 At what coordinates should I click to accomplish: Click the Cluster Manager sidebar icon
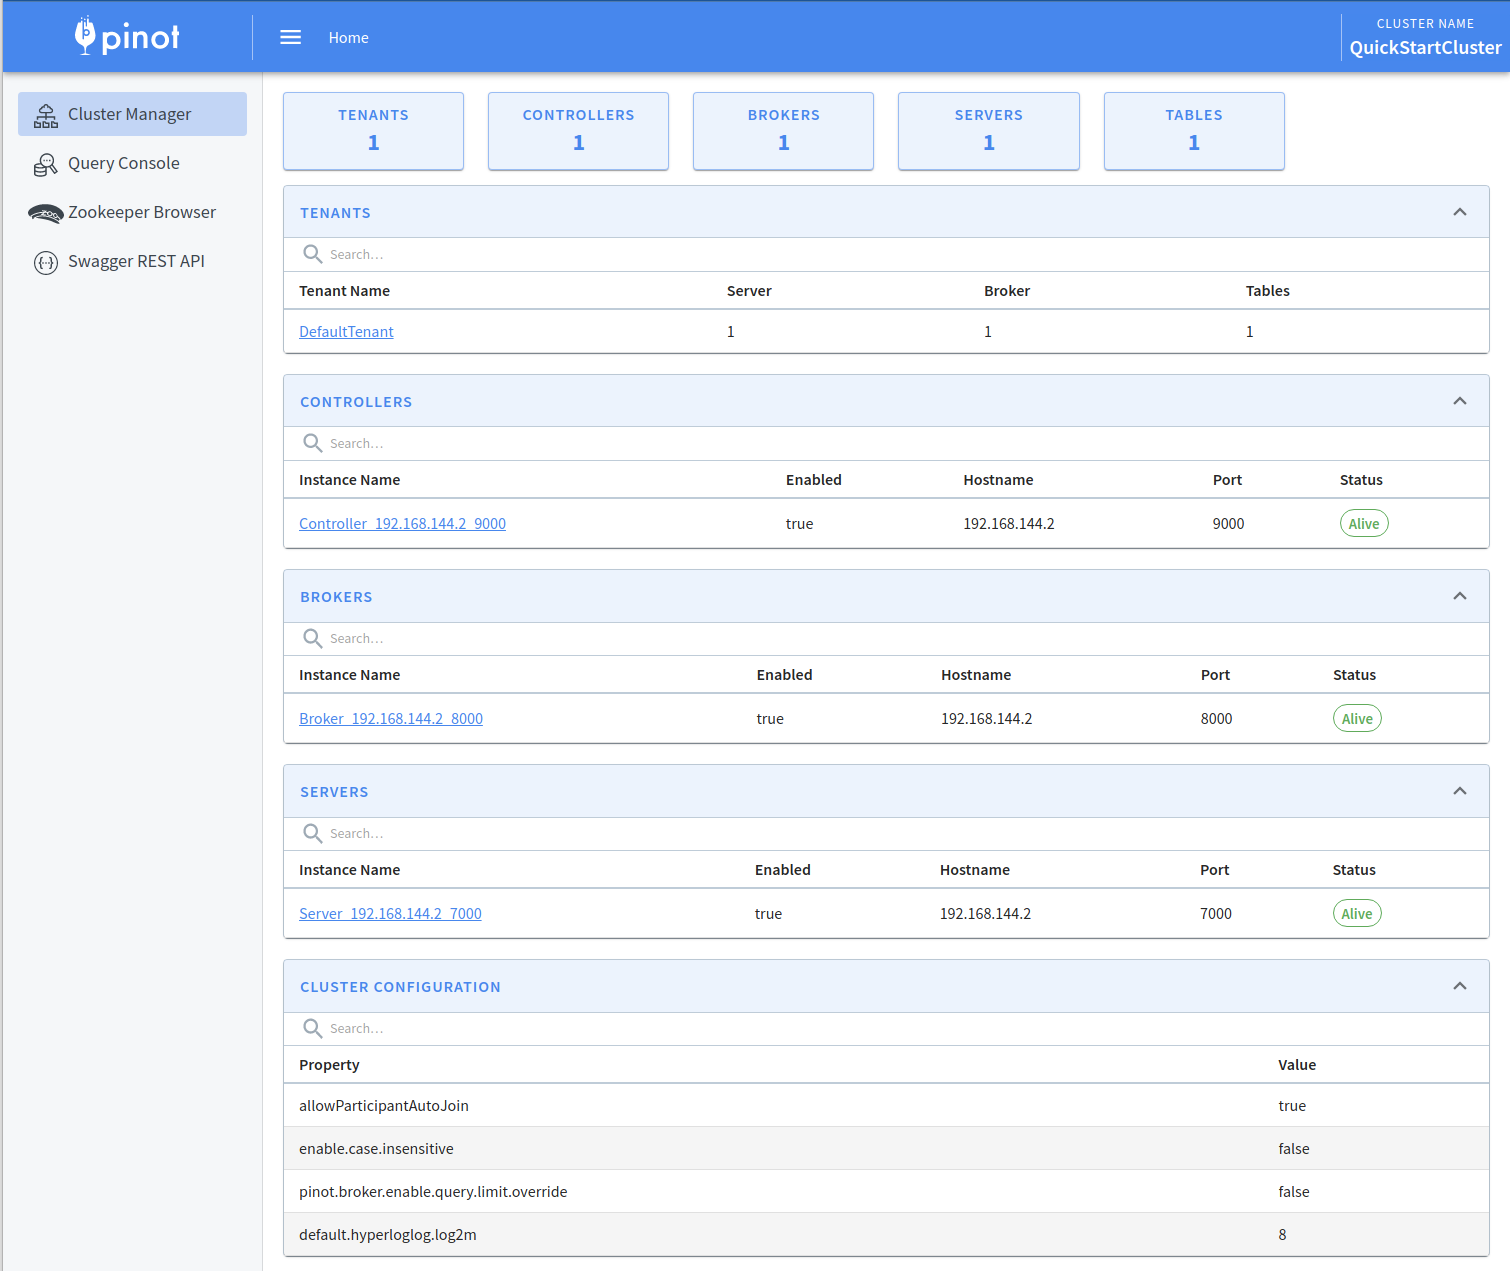pyautogui.click(x=46, y=115)
